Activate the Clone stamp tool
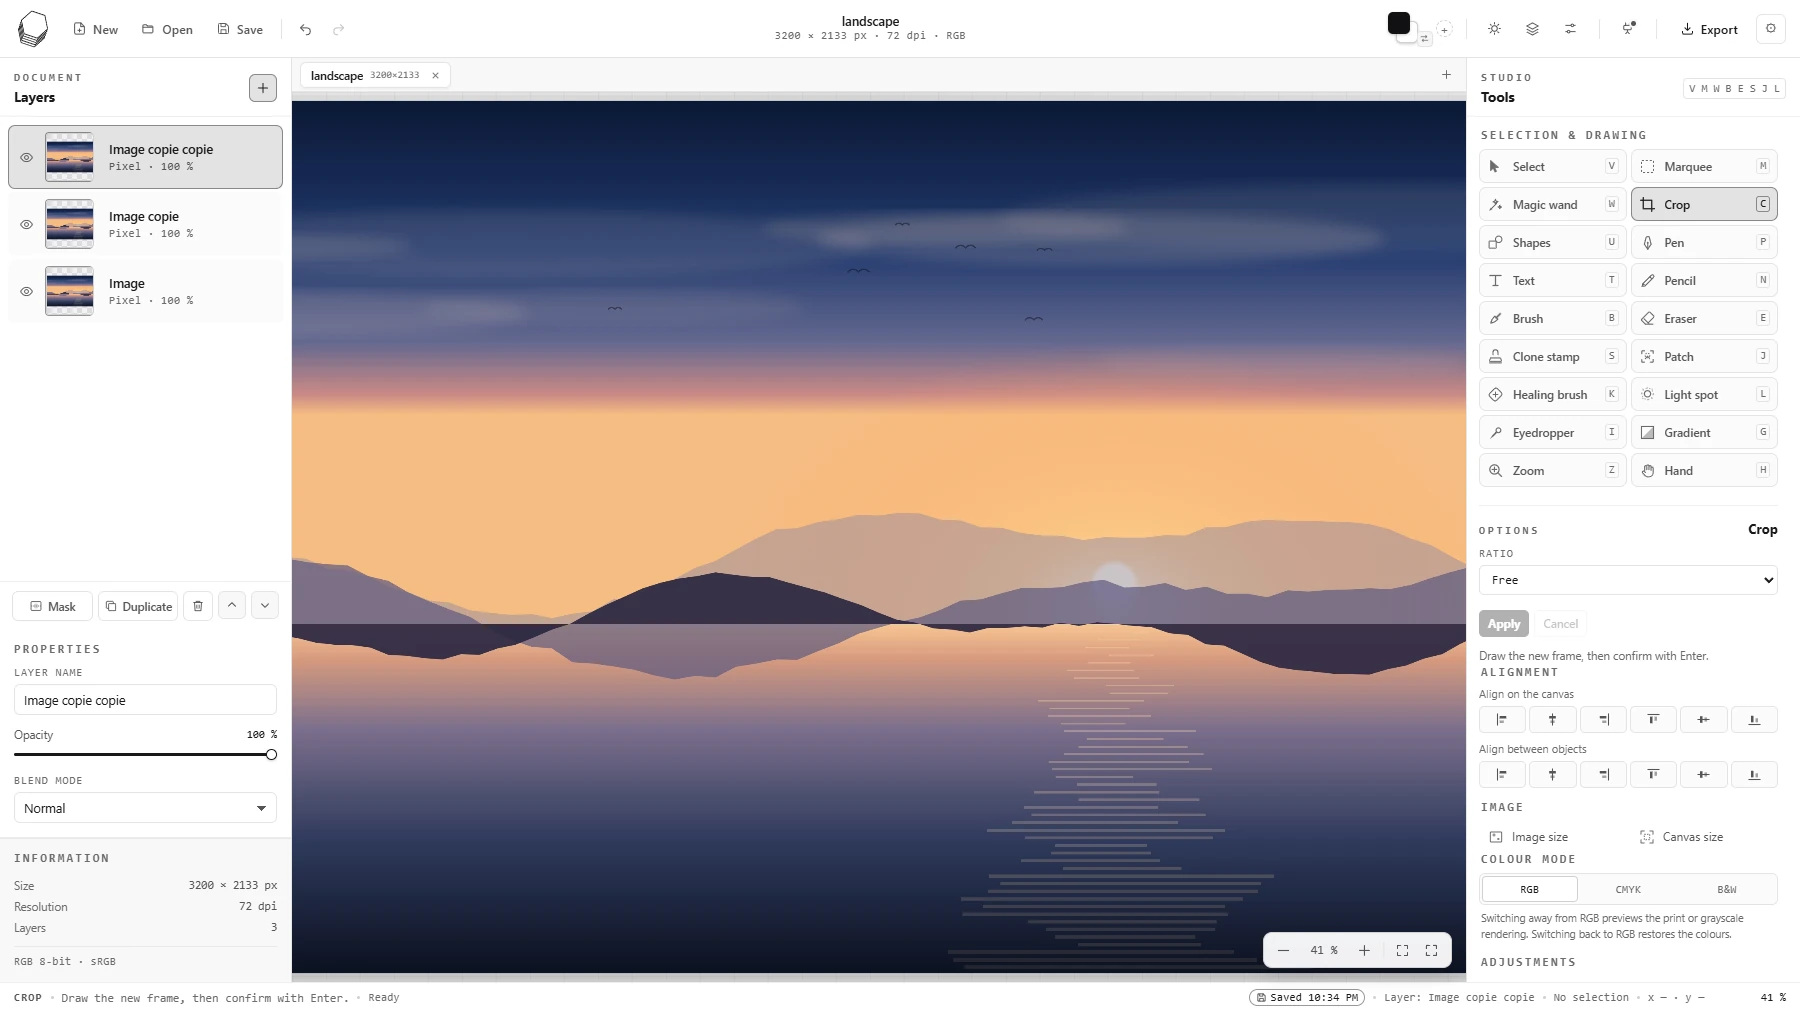The width and height of the screenshot is (1800, 1012). point(1552,357)
